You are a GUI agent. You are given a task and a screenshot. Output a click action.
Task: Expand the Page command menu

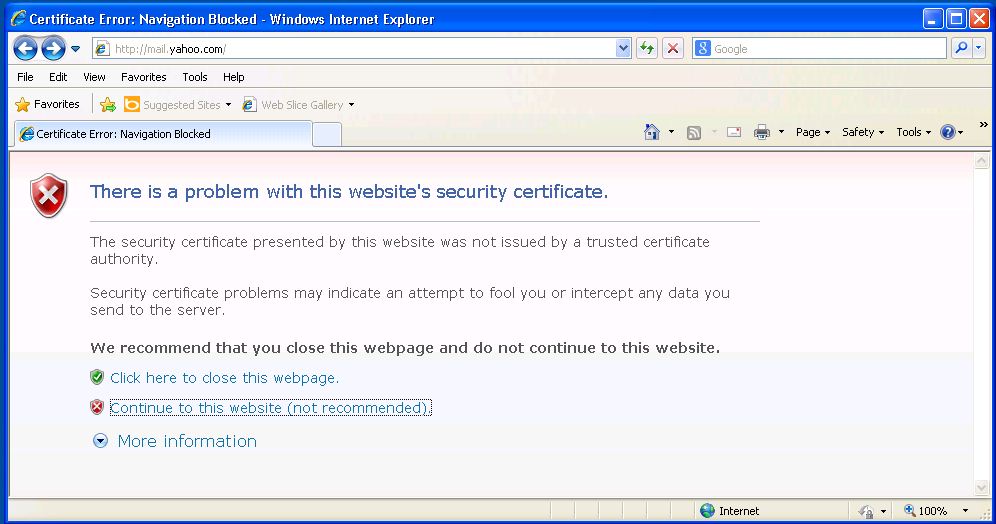812,132
